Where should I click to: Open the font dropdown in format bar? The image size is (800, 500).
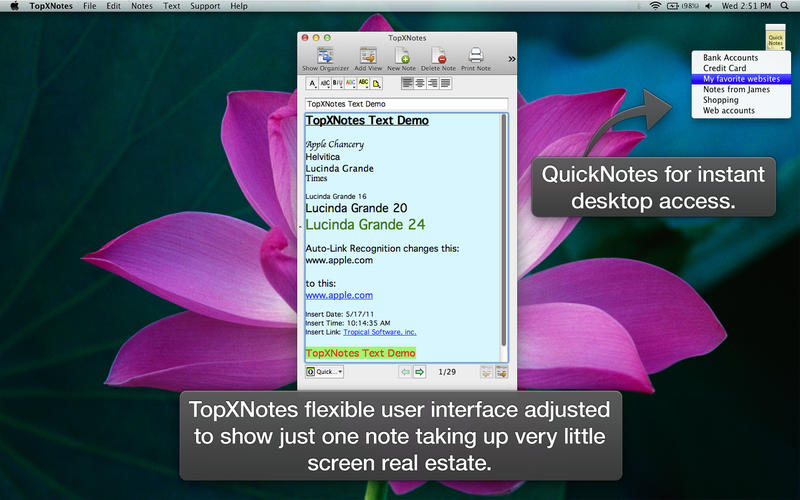pos(312,83)
